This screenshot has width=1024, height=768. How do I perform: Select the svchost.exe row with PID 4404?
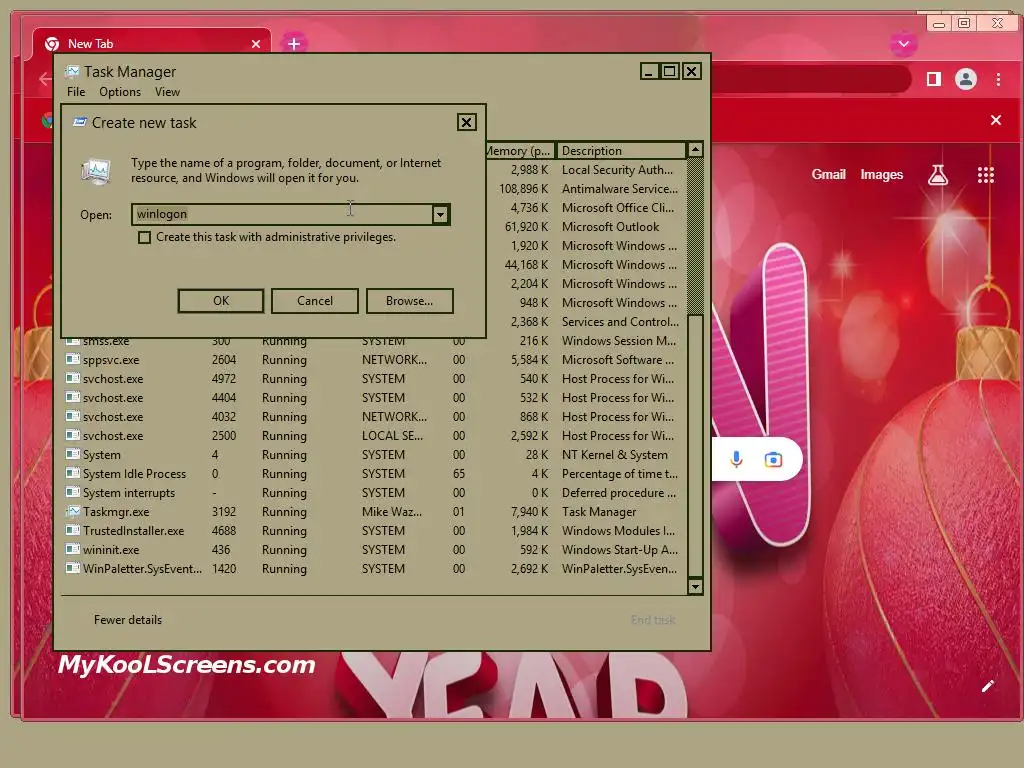pyautogui.click(x=376, y=398)
